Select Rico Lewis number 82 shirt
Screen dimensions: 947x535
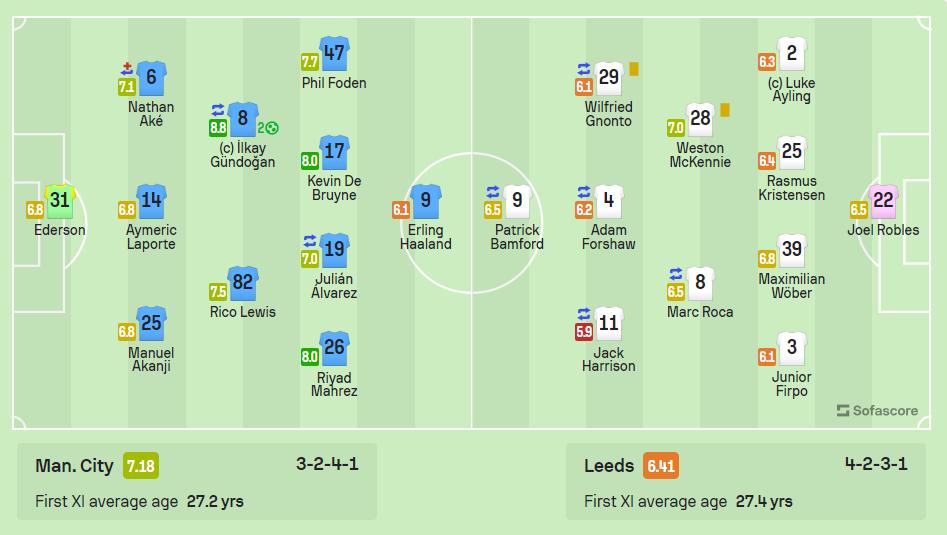243,283
